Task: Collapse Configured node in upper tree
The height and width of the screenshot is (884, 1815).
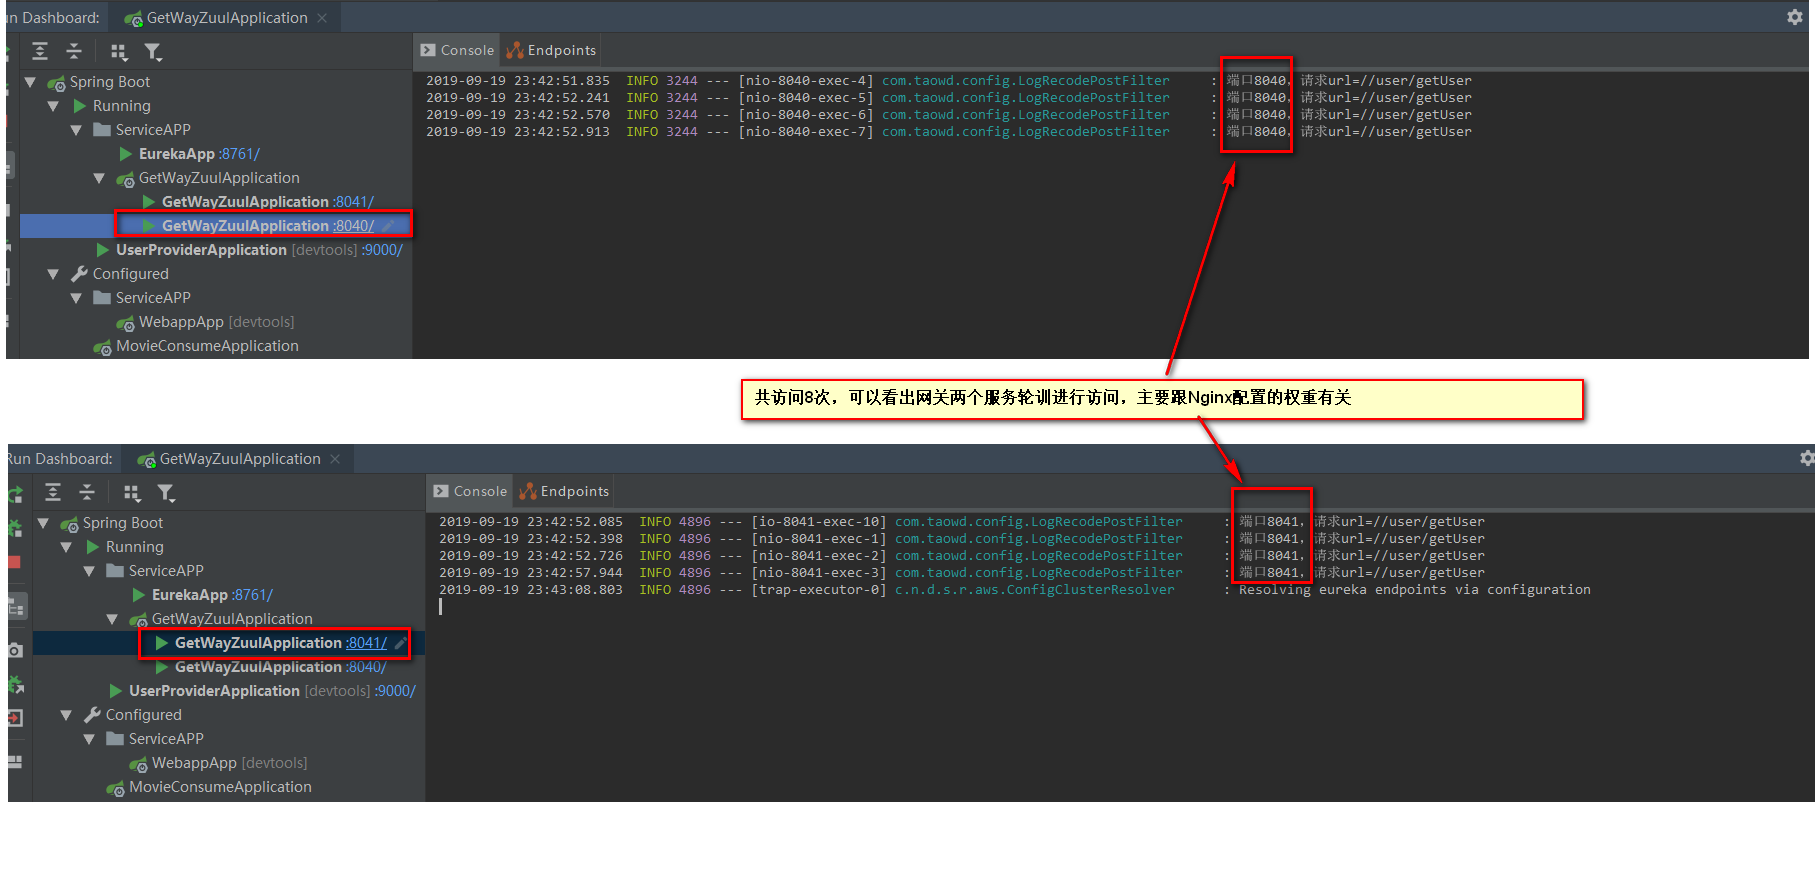Action: (53, 274)
